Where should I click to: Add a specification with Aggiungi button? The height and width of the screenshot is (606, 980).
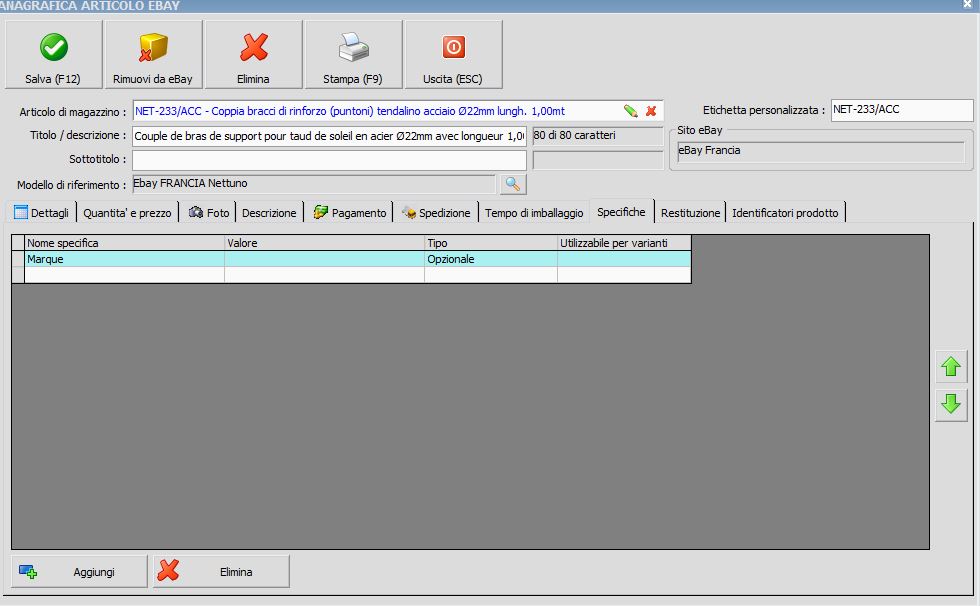(79, 572)
